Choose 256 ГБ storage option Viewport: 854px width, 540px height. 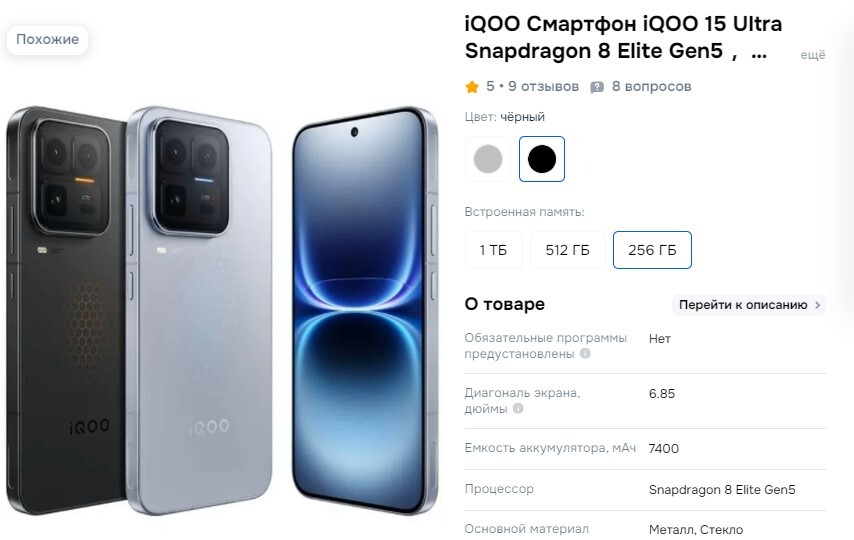tap(652, 250)
